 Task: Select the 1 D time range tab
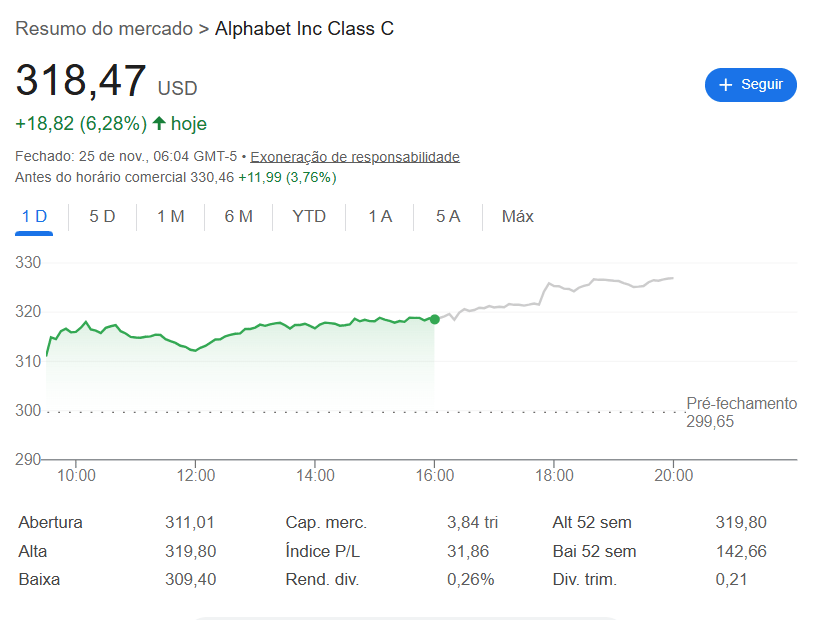pos(34,216)
